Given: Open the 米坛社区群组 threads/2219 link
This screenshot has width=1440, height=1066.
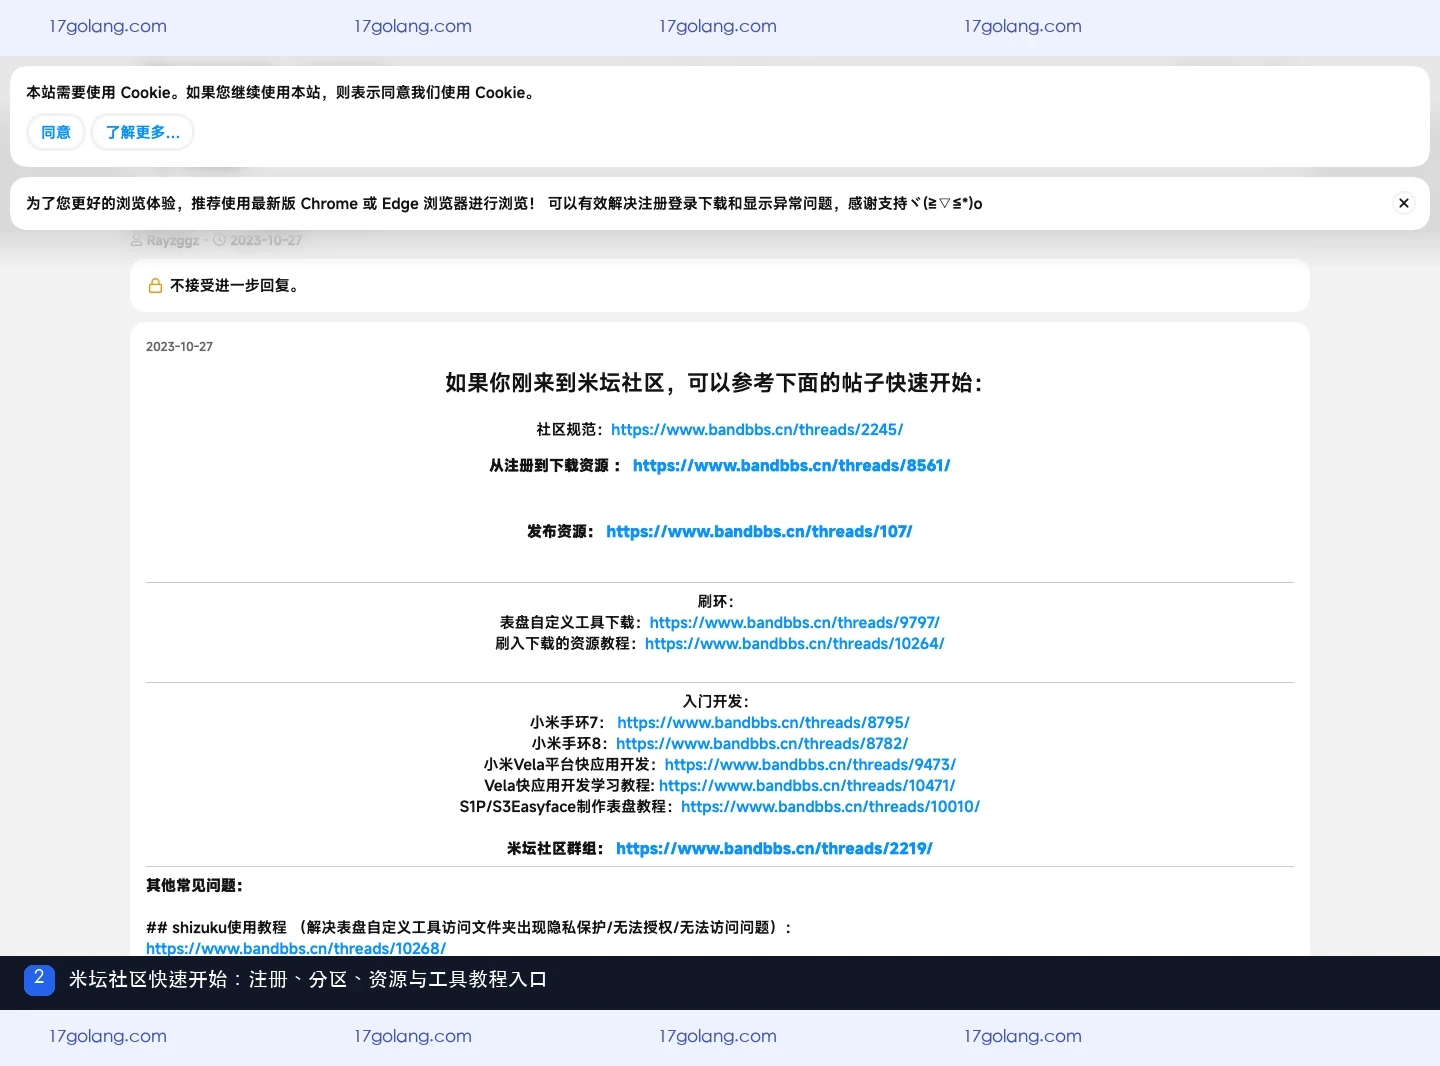Looking at the screenshot, I should [x=774, y=849].
